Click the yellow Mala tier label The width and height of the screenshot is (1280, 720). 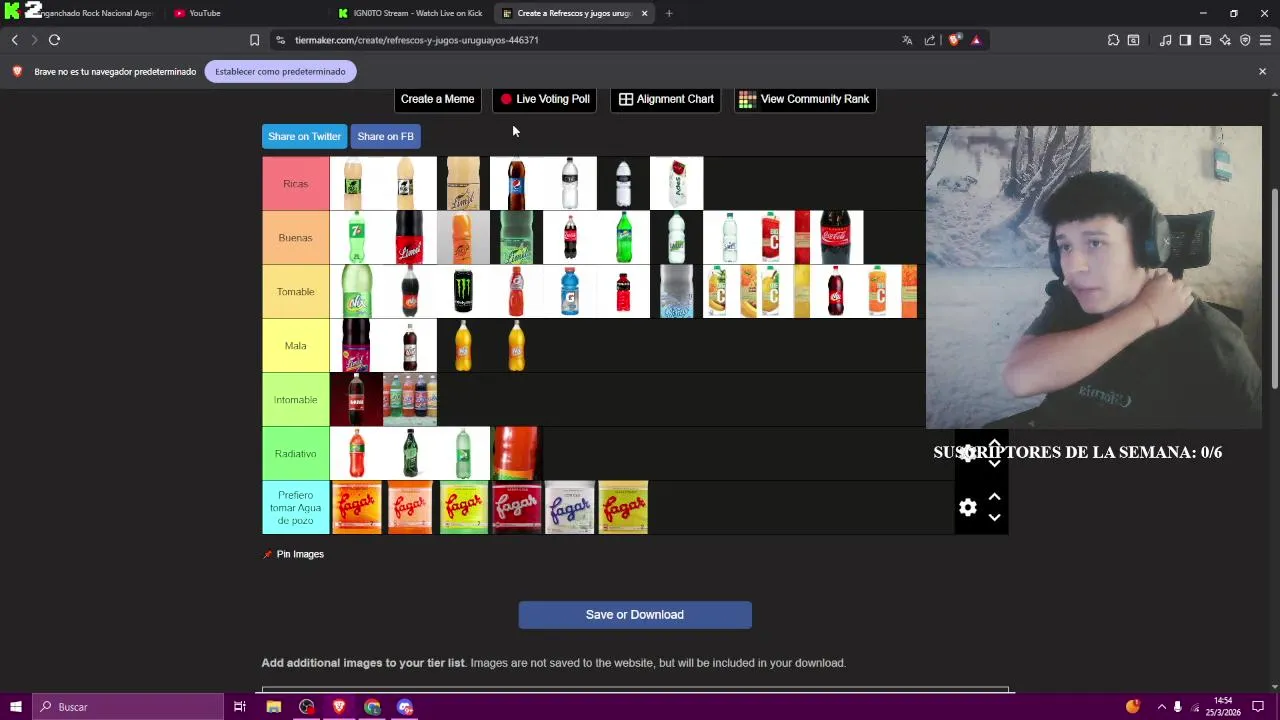[x=295, y=346]
